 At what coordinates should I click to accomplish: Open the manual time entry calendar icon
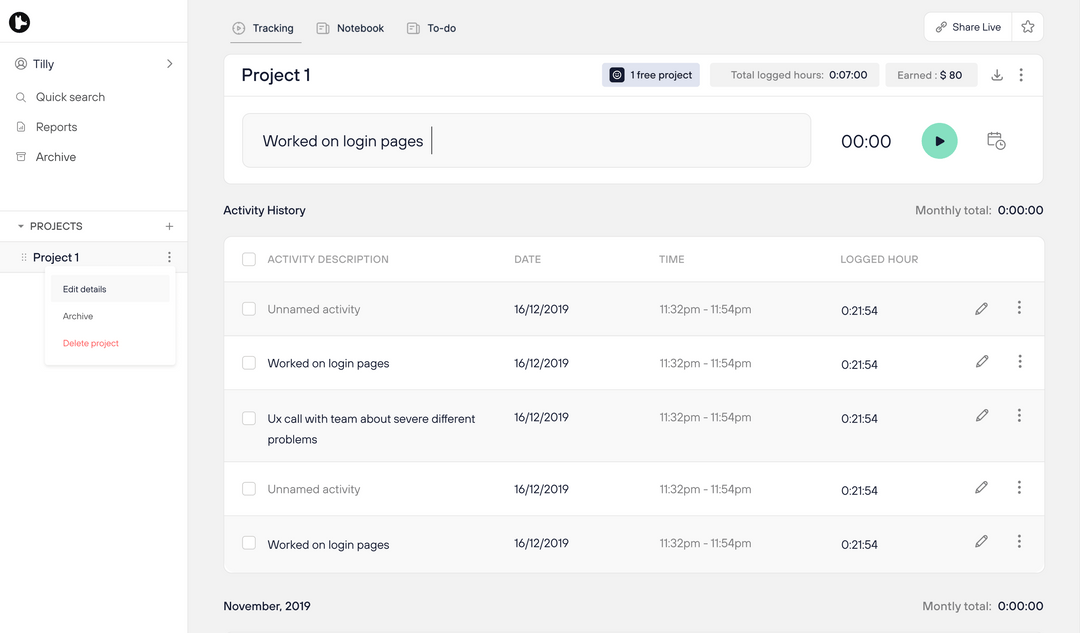(x=996, y=141)
